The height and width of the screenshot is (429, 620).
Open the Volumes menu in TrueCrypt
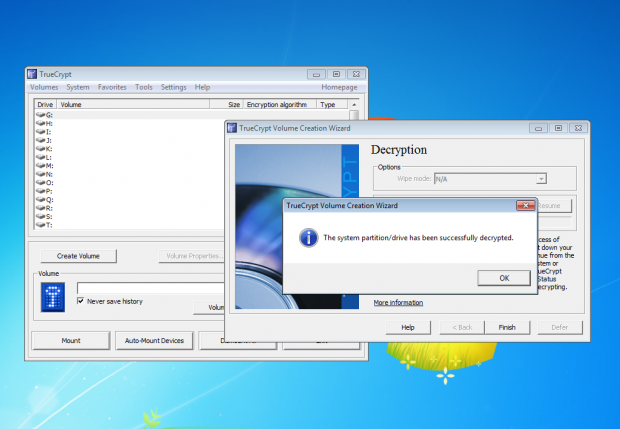[44, 87]
